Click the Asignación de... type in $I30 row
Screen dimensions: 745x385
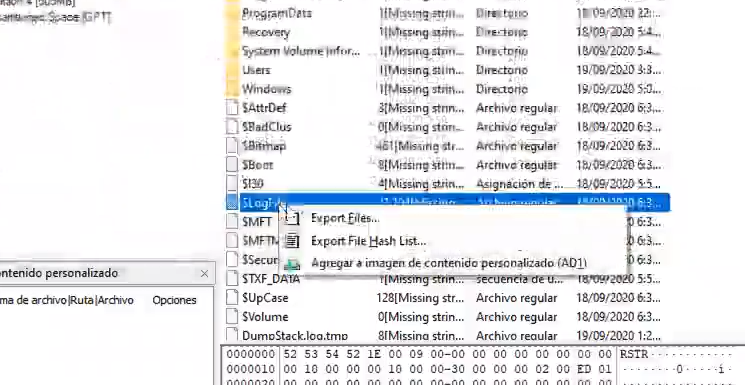click(520, 183)
